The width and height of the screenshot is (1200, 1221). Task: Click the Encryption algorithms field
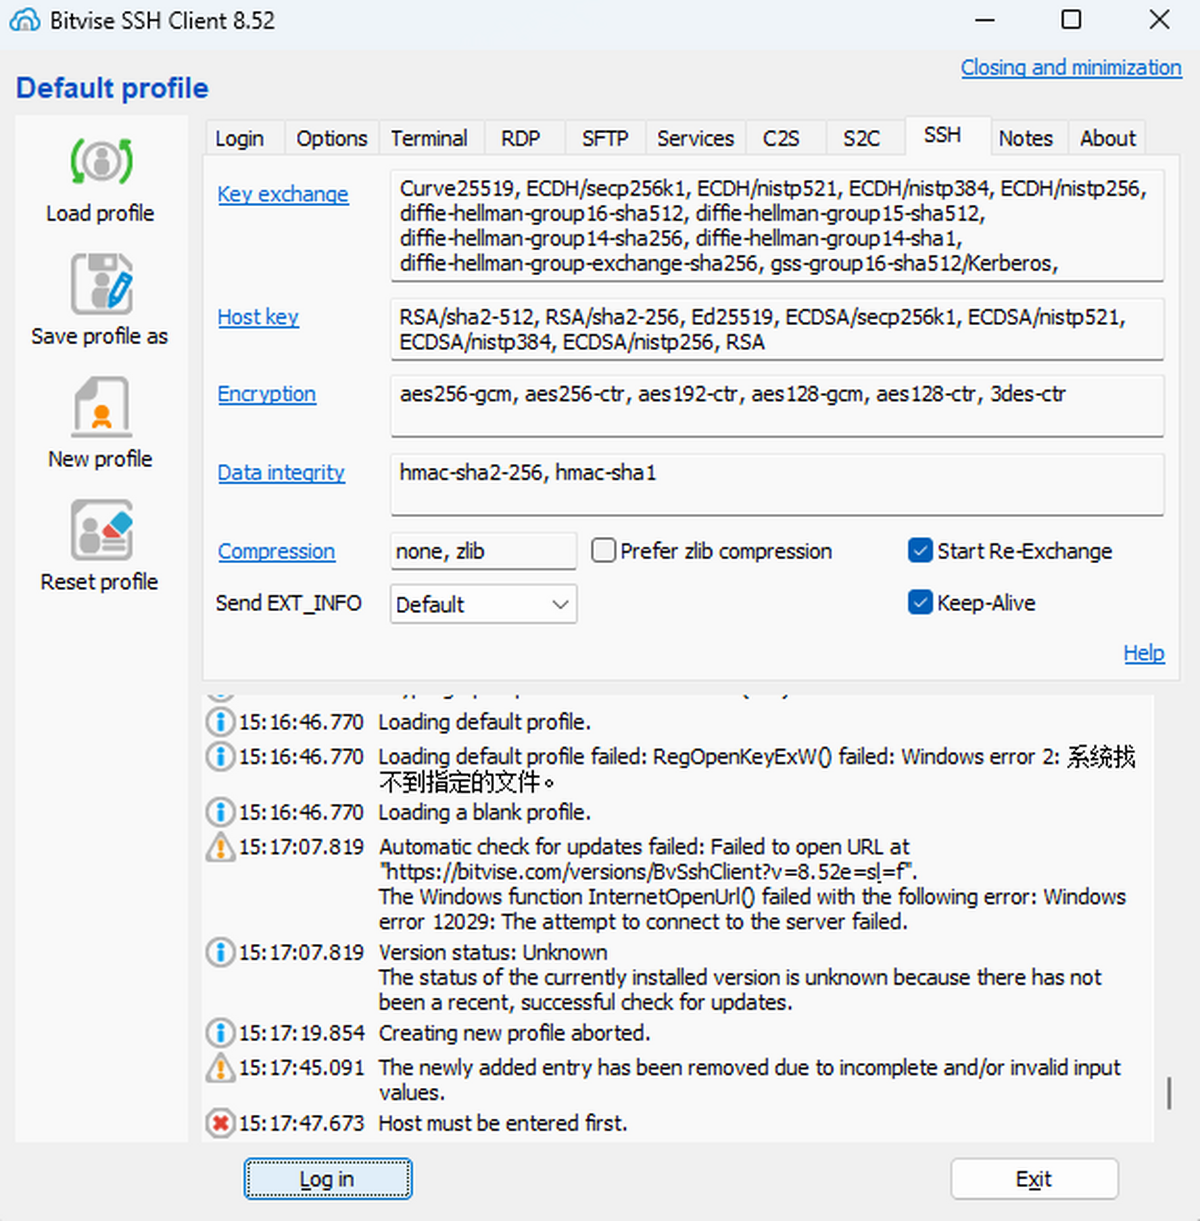[777, 406]
